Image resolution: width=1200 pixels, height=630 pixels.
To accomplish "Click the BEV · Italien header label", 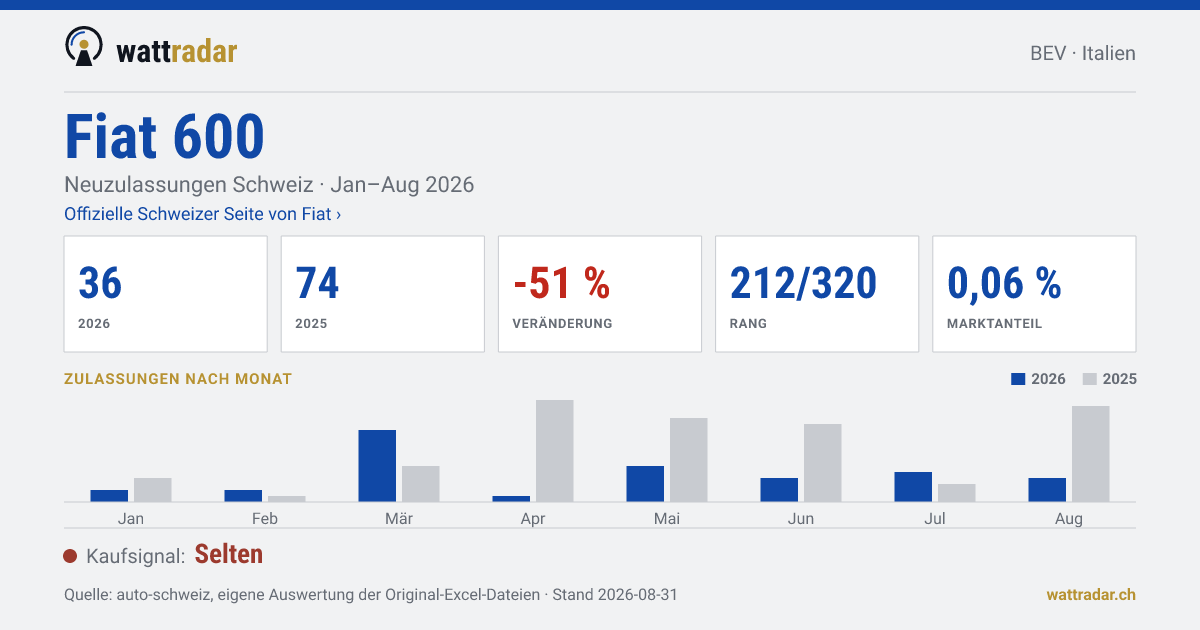I will pyautogui.click(x=1083, y=53).
